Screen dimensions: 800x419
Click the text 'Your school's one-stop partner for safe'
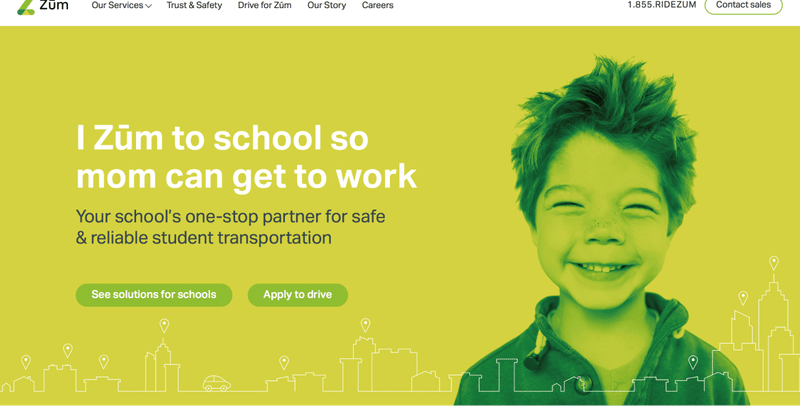[x=231, y=216]
